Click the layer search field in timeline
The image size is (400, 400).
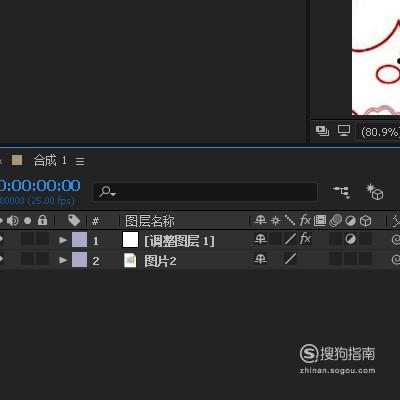205,192
